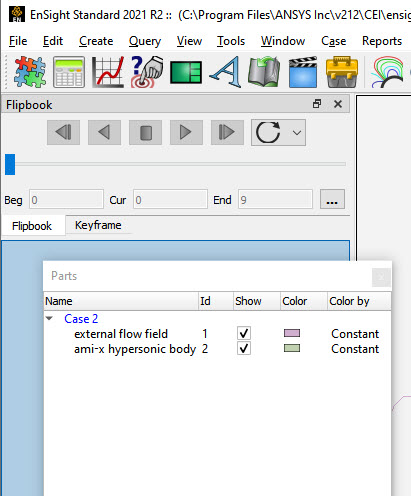Jump to first flipbook frame
411x496 pixels.
point(63,132)
